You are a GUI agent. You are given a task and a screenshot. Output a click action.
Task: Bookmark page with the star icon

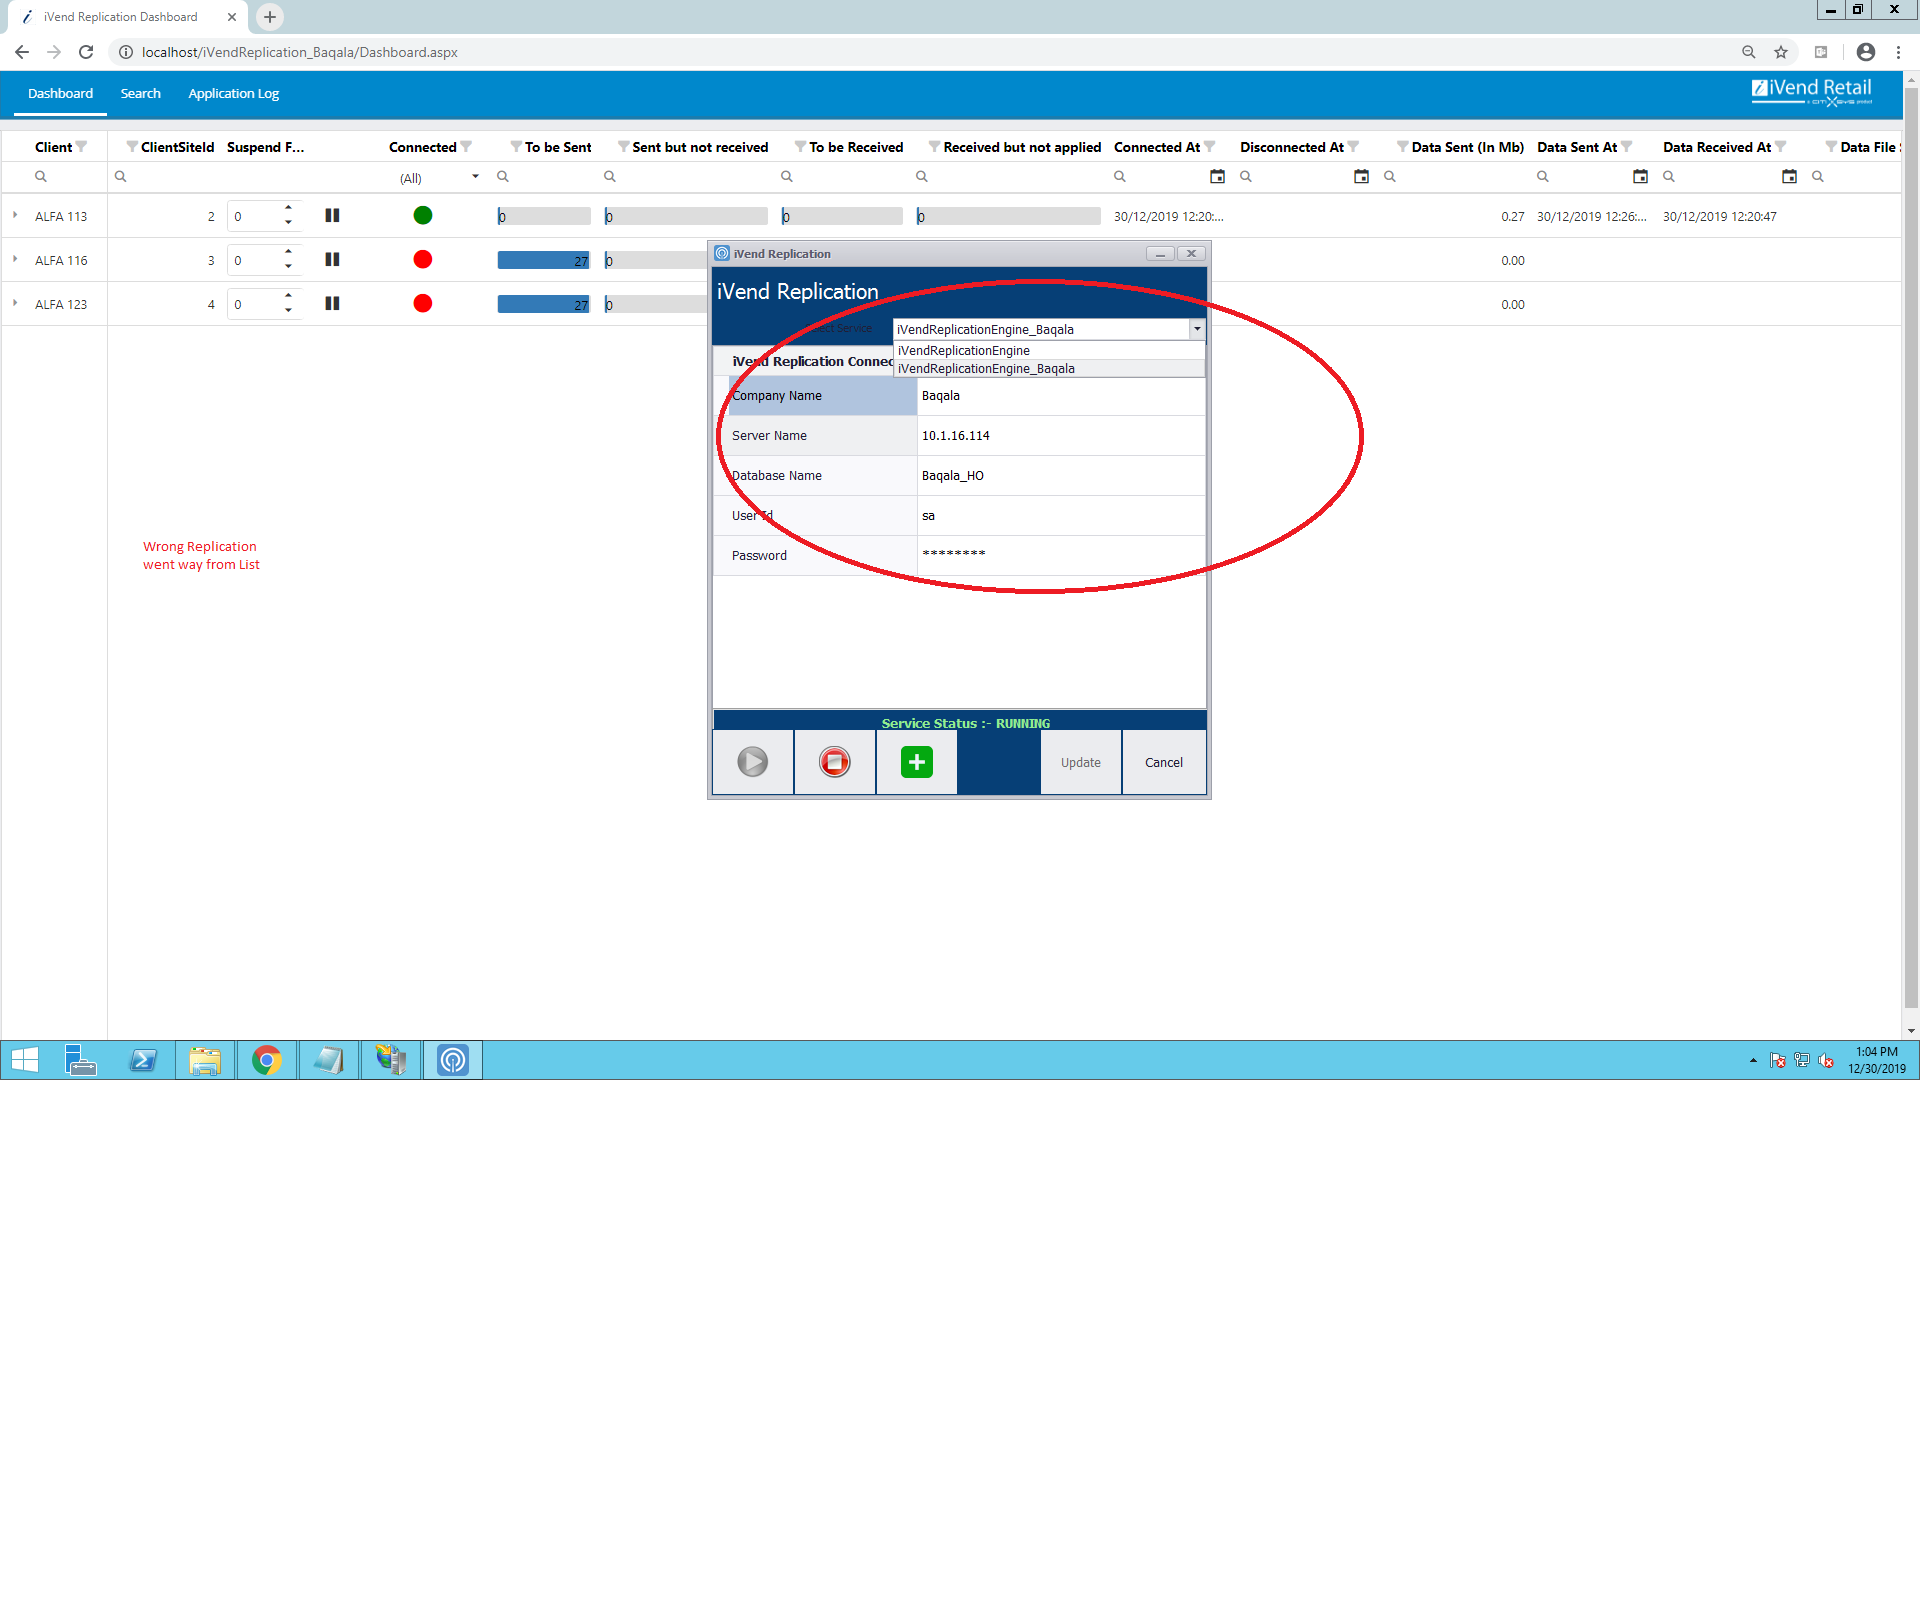(1781, 52)
